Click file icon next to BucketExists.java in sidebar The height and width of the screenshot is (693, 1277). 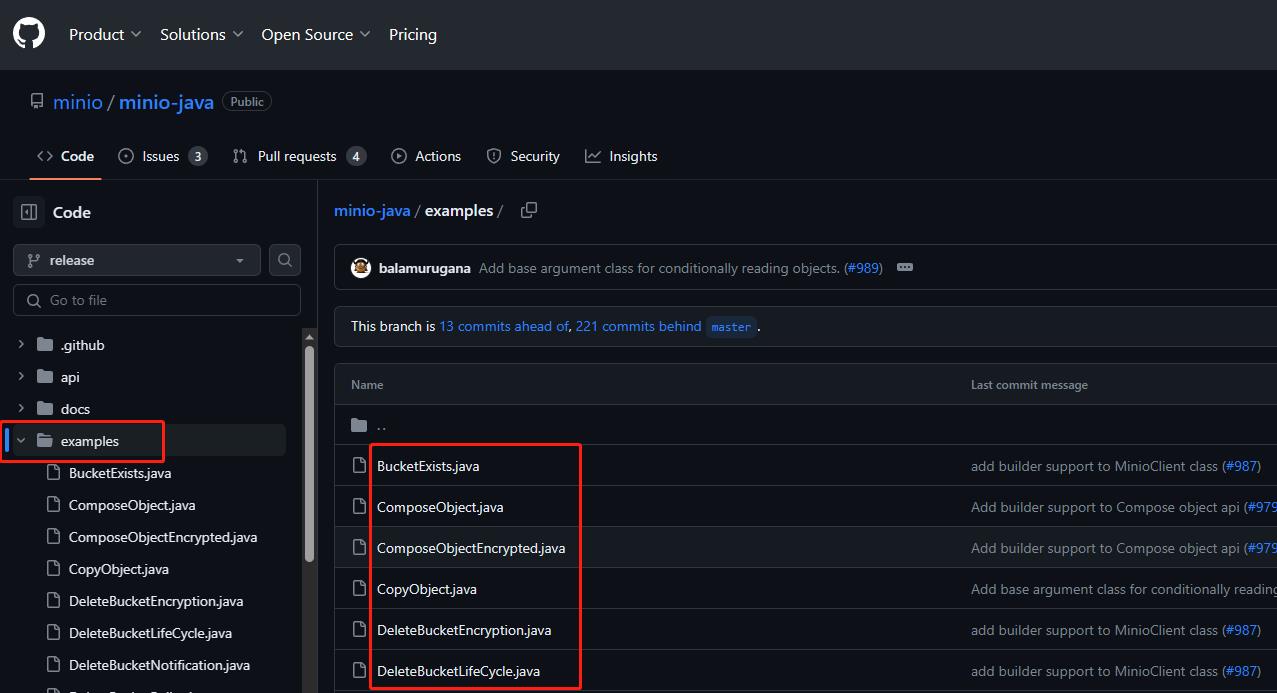pyautogui.click(x=53, y=473)
